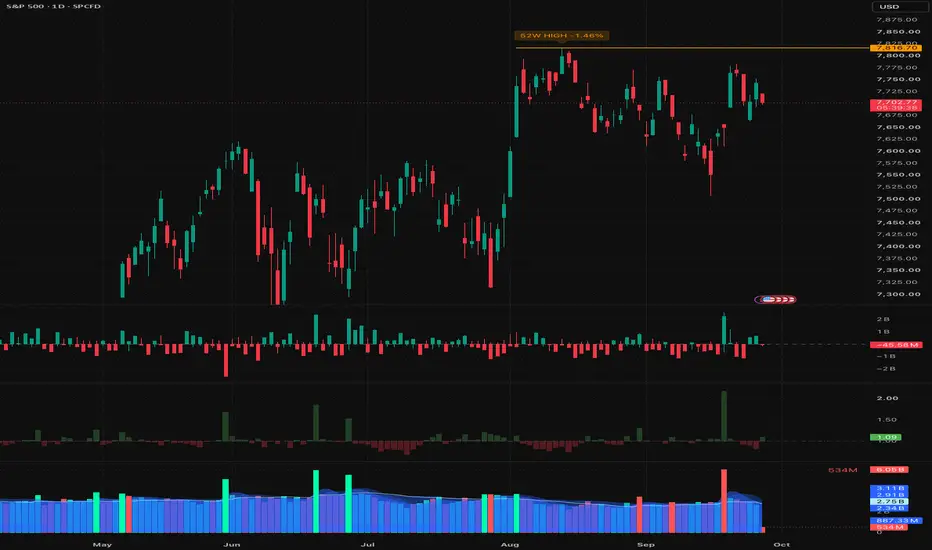The width and height of the screenshot is (932, 550).
Task: Click the red 534M axis label
Action: click(889, 527)
